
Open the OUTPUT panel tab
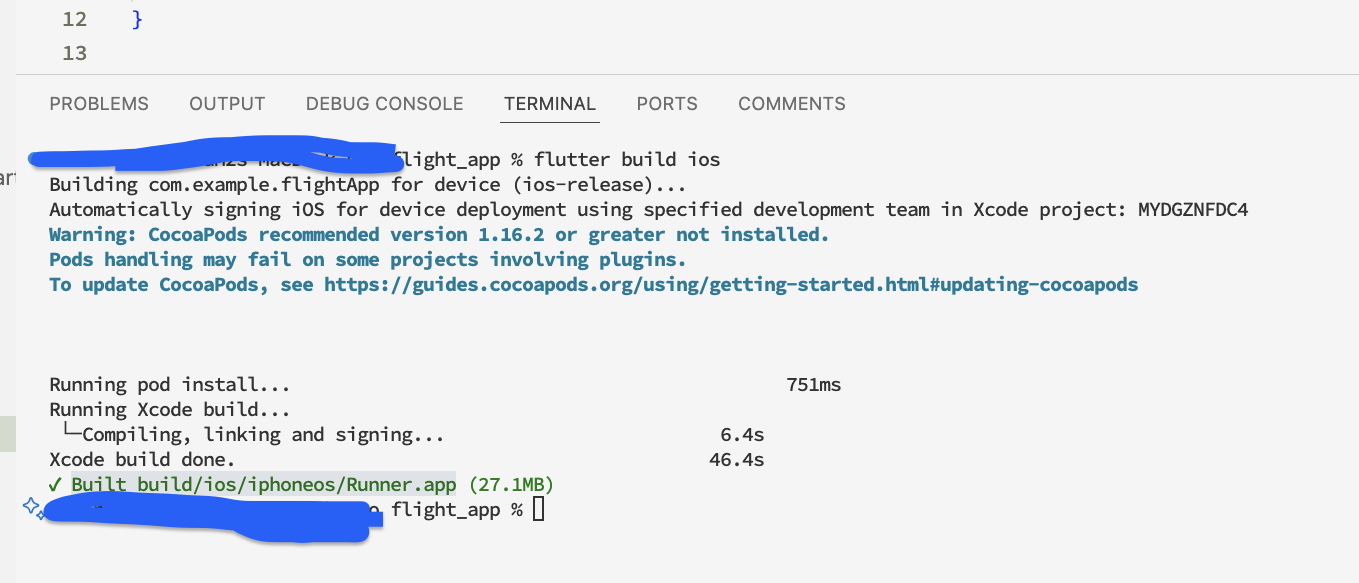click(x=227, y=104)
